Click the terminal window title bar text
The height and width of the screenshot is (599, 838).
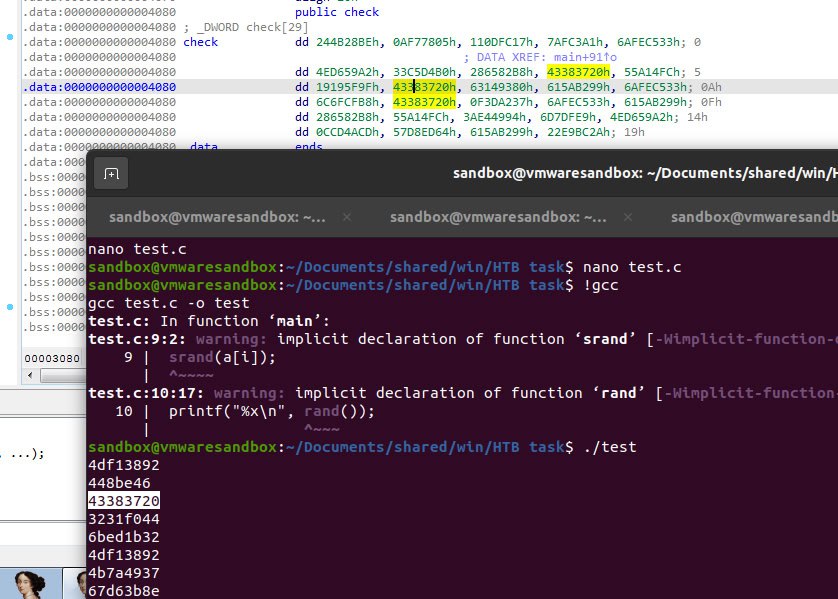tap(645, 173)
